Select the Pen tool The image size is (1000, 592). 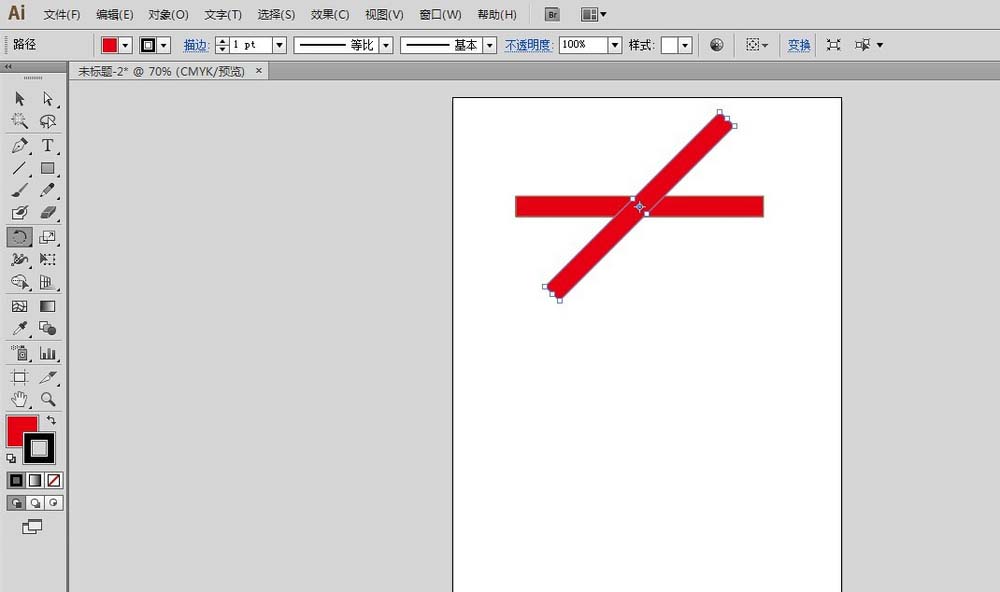20,145
